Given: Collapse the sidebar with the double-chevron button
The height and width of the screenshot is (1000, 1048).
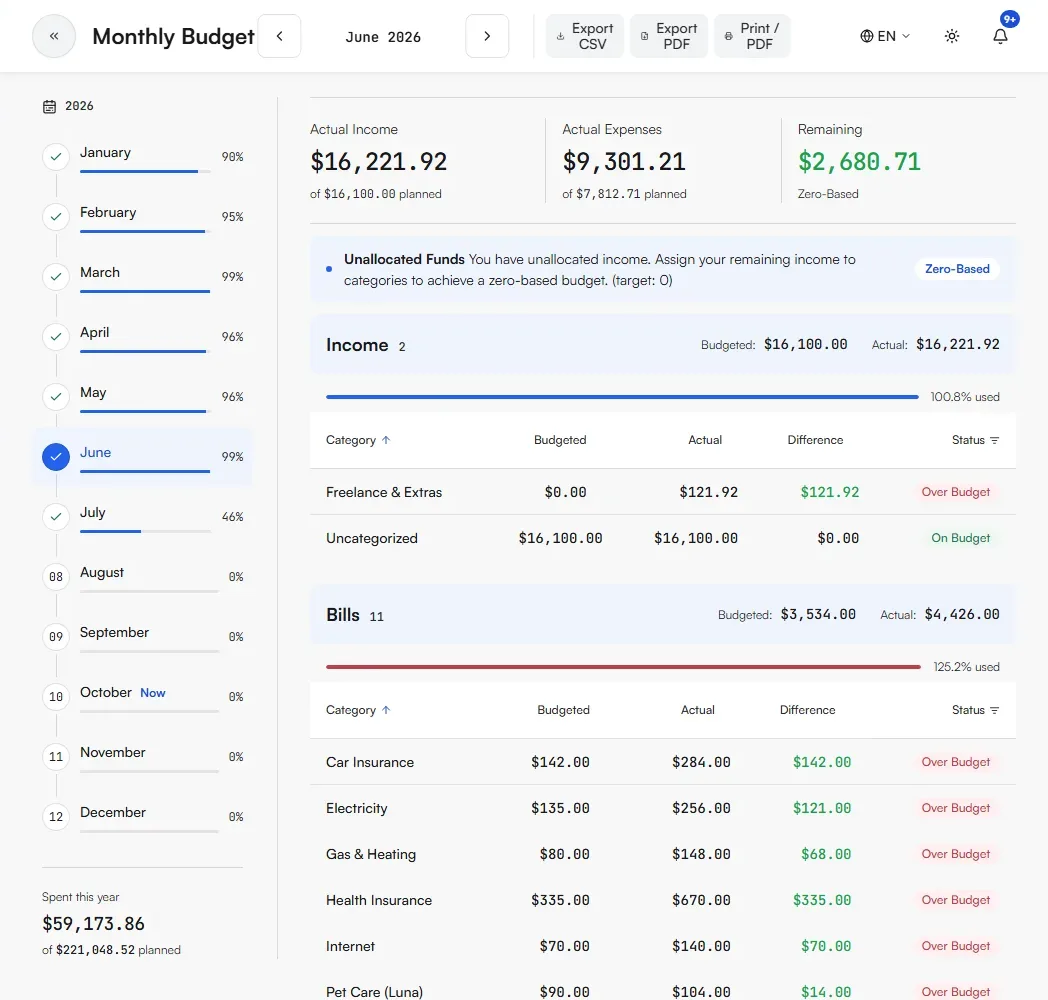Looking at the screenshot, I should coord(54,36).
